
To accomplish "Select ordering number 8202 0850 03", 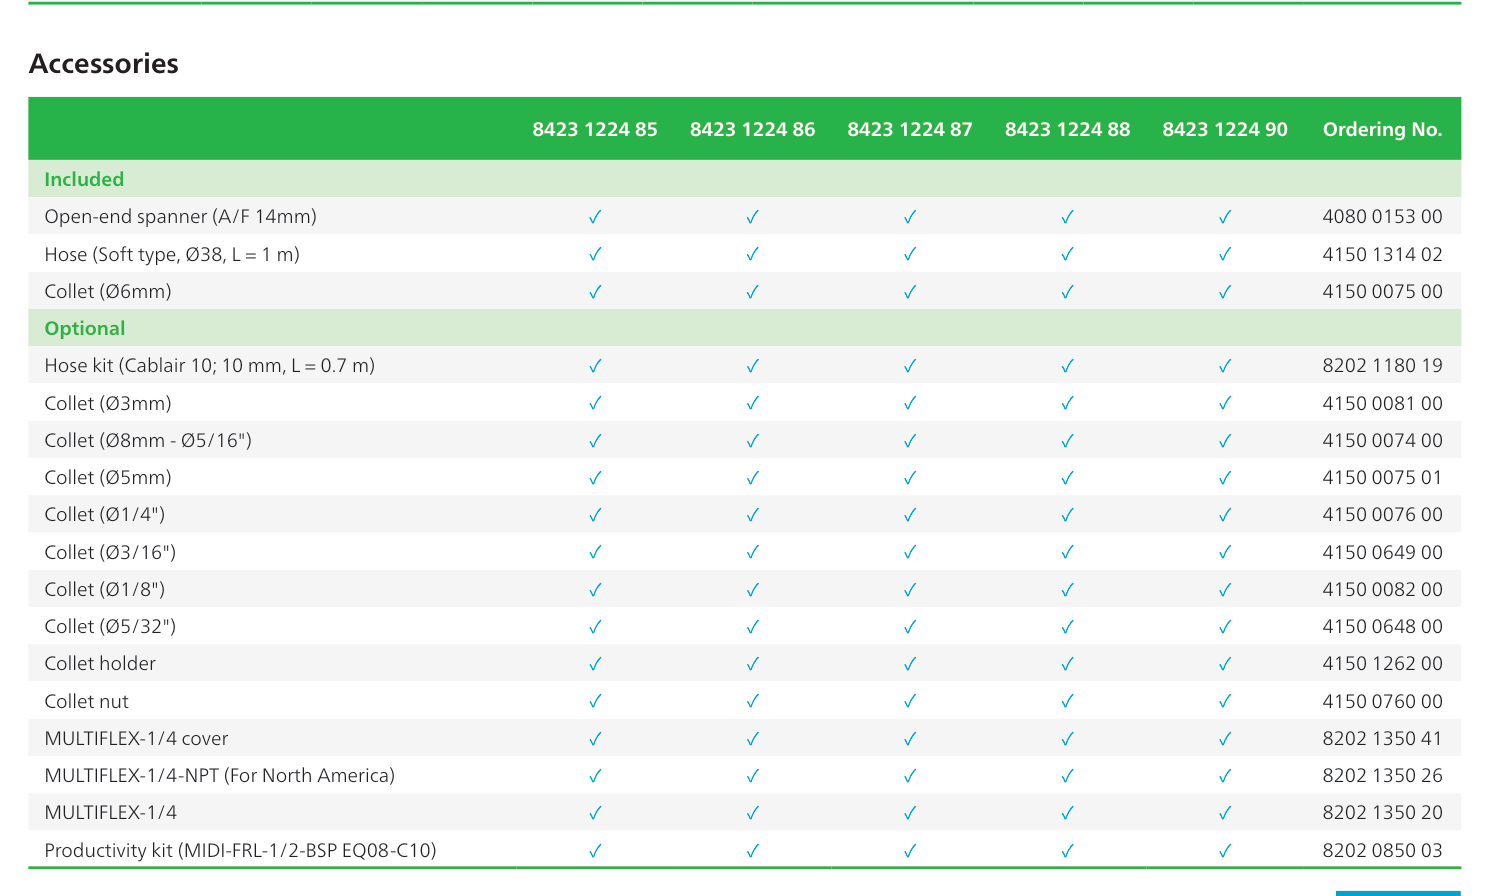I will [1382, 850].
